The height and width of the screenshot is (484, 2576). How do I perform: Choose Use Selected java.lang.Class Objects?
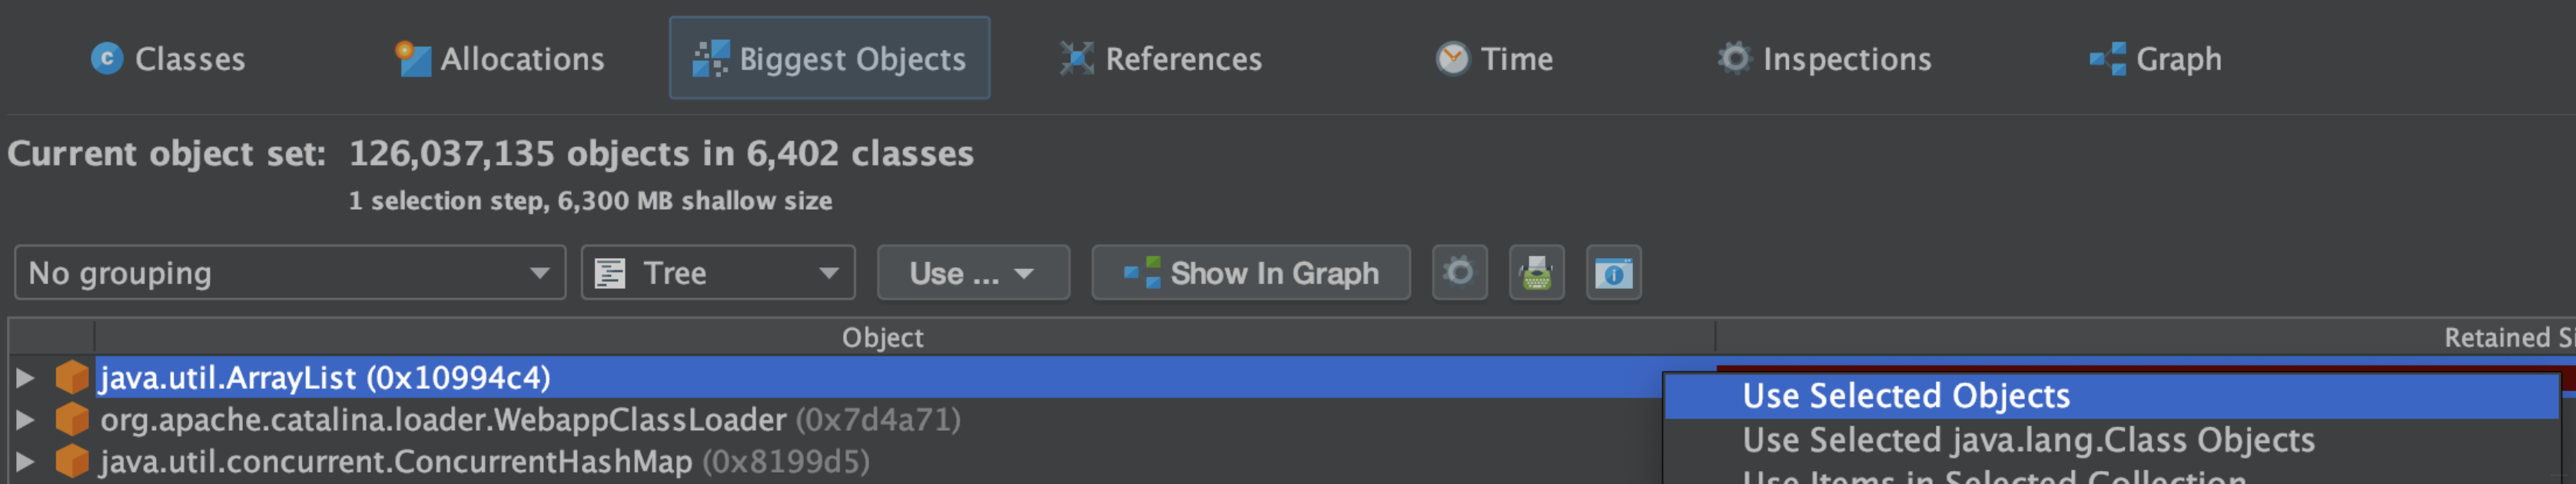pos(2028,440)
